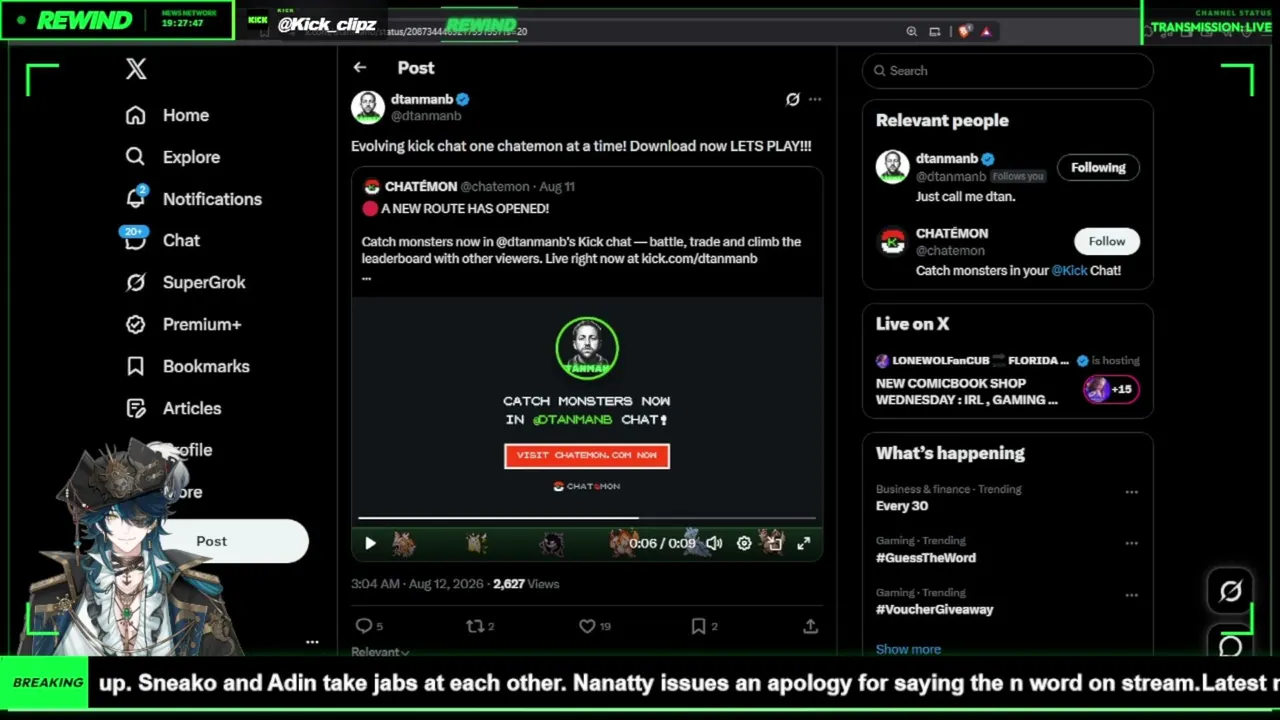This screenshot has width=1280, height=720.
Task: Toggle the Following button for dtanmanb
Action: click(x=1098, y=168)
